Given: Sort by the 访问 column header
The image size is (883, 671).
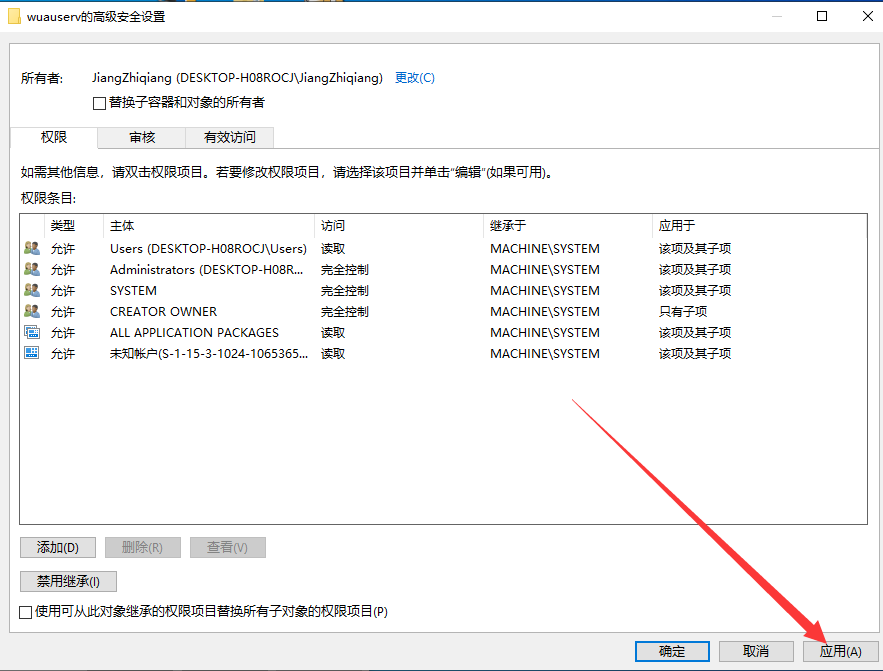Looking at the screenshot, I should click(399, 226).
